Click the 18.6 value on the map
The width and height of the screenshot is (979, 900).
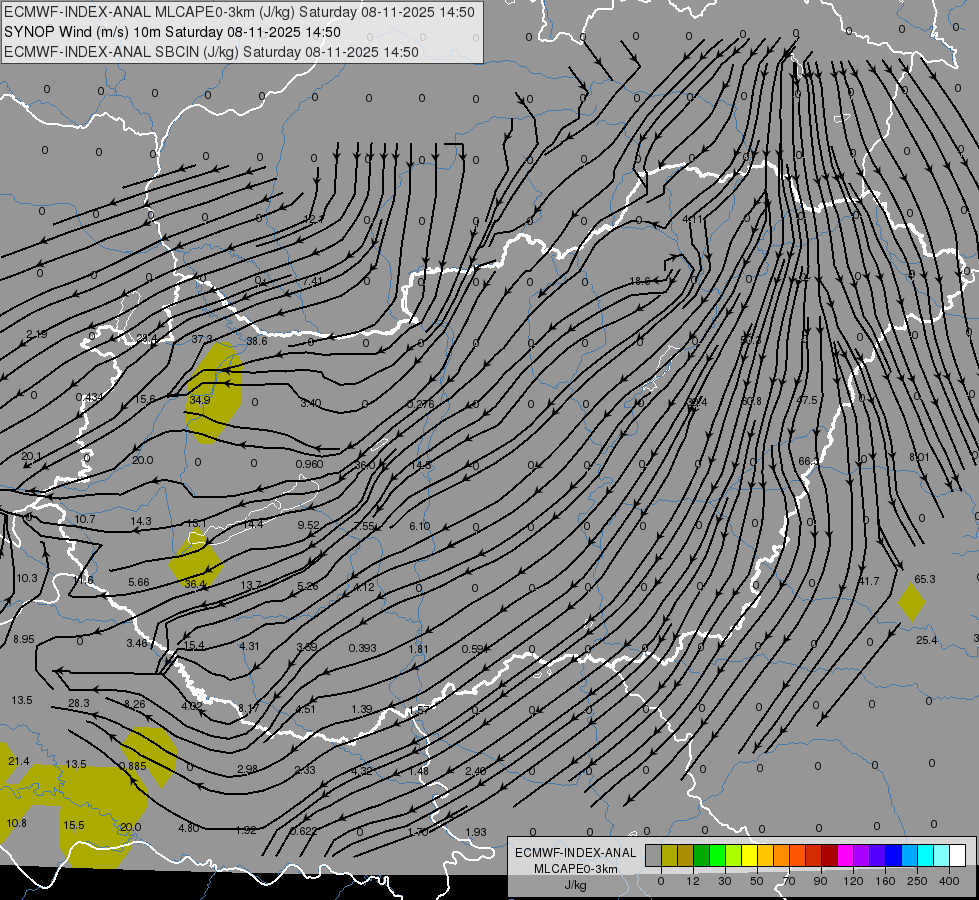coord(640,281)
